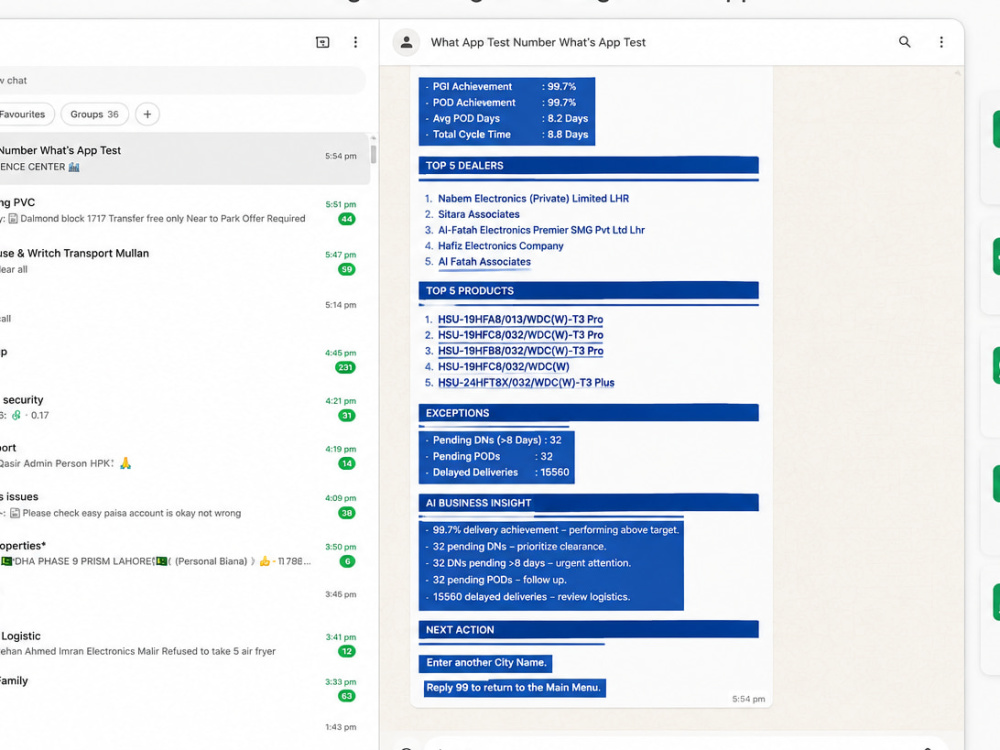Open chat mentioning Admin Person HPK
Screen dimensions: 1000x750
(x=184, y=456)
